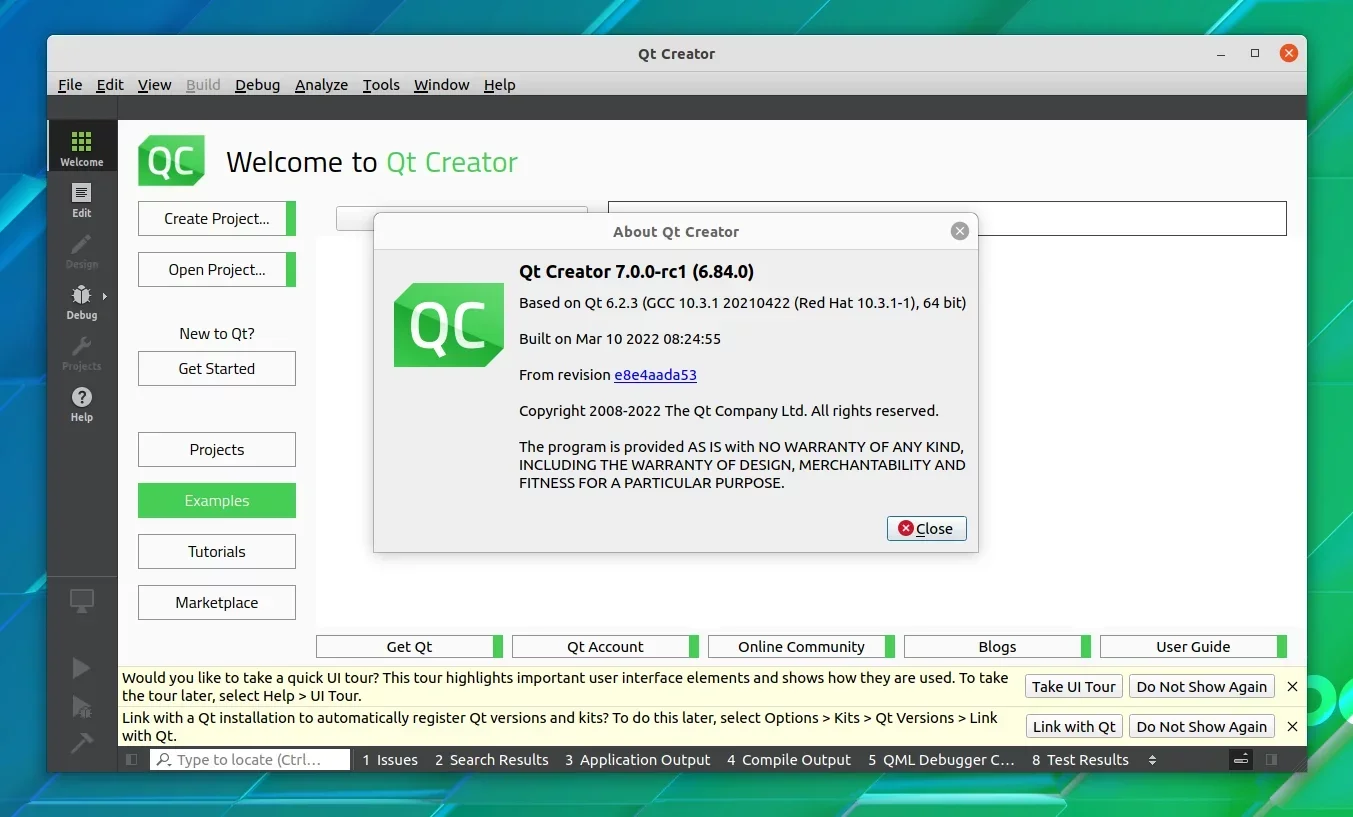Expand the output panes chooser arrows
Screen dimensions: 1353x817
pyautogui.click(x=1152, y=760)
